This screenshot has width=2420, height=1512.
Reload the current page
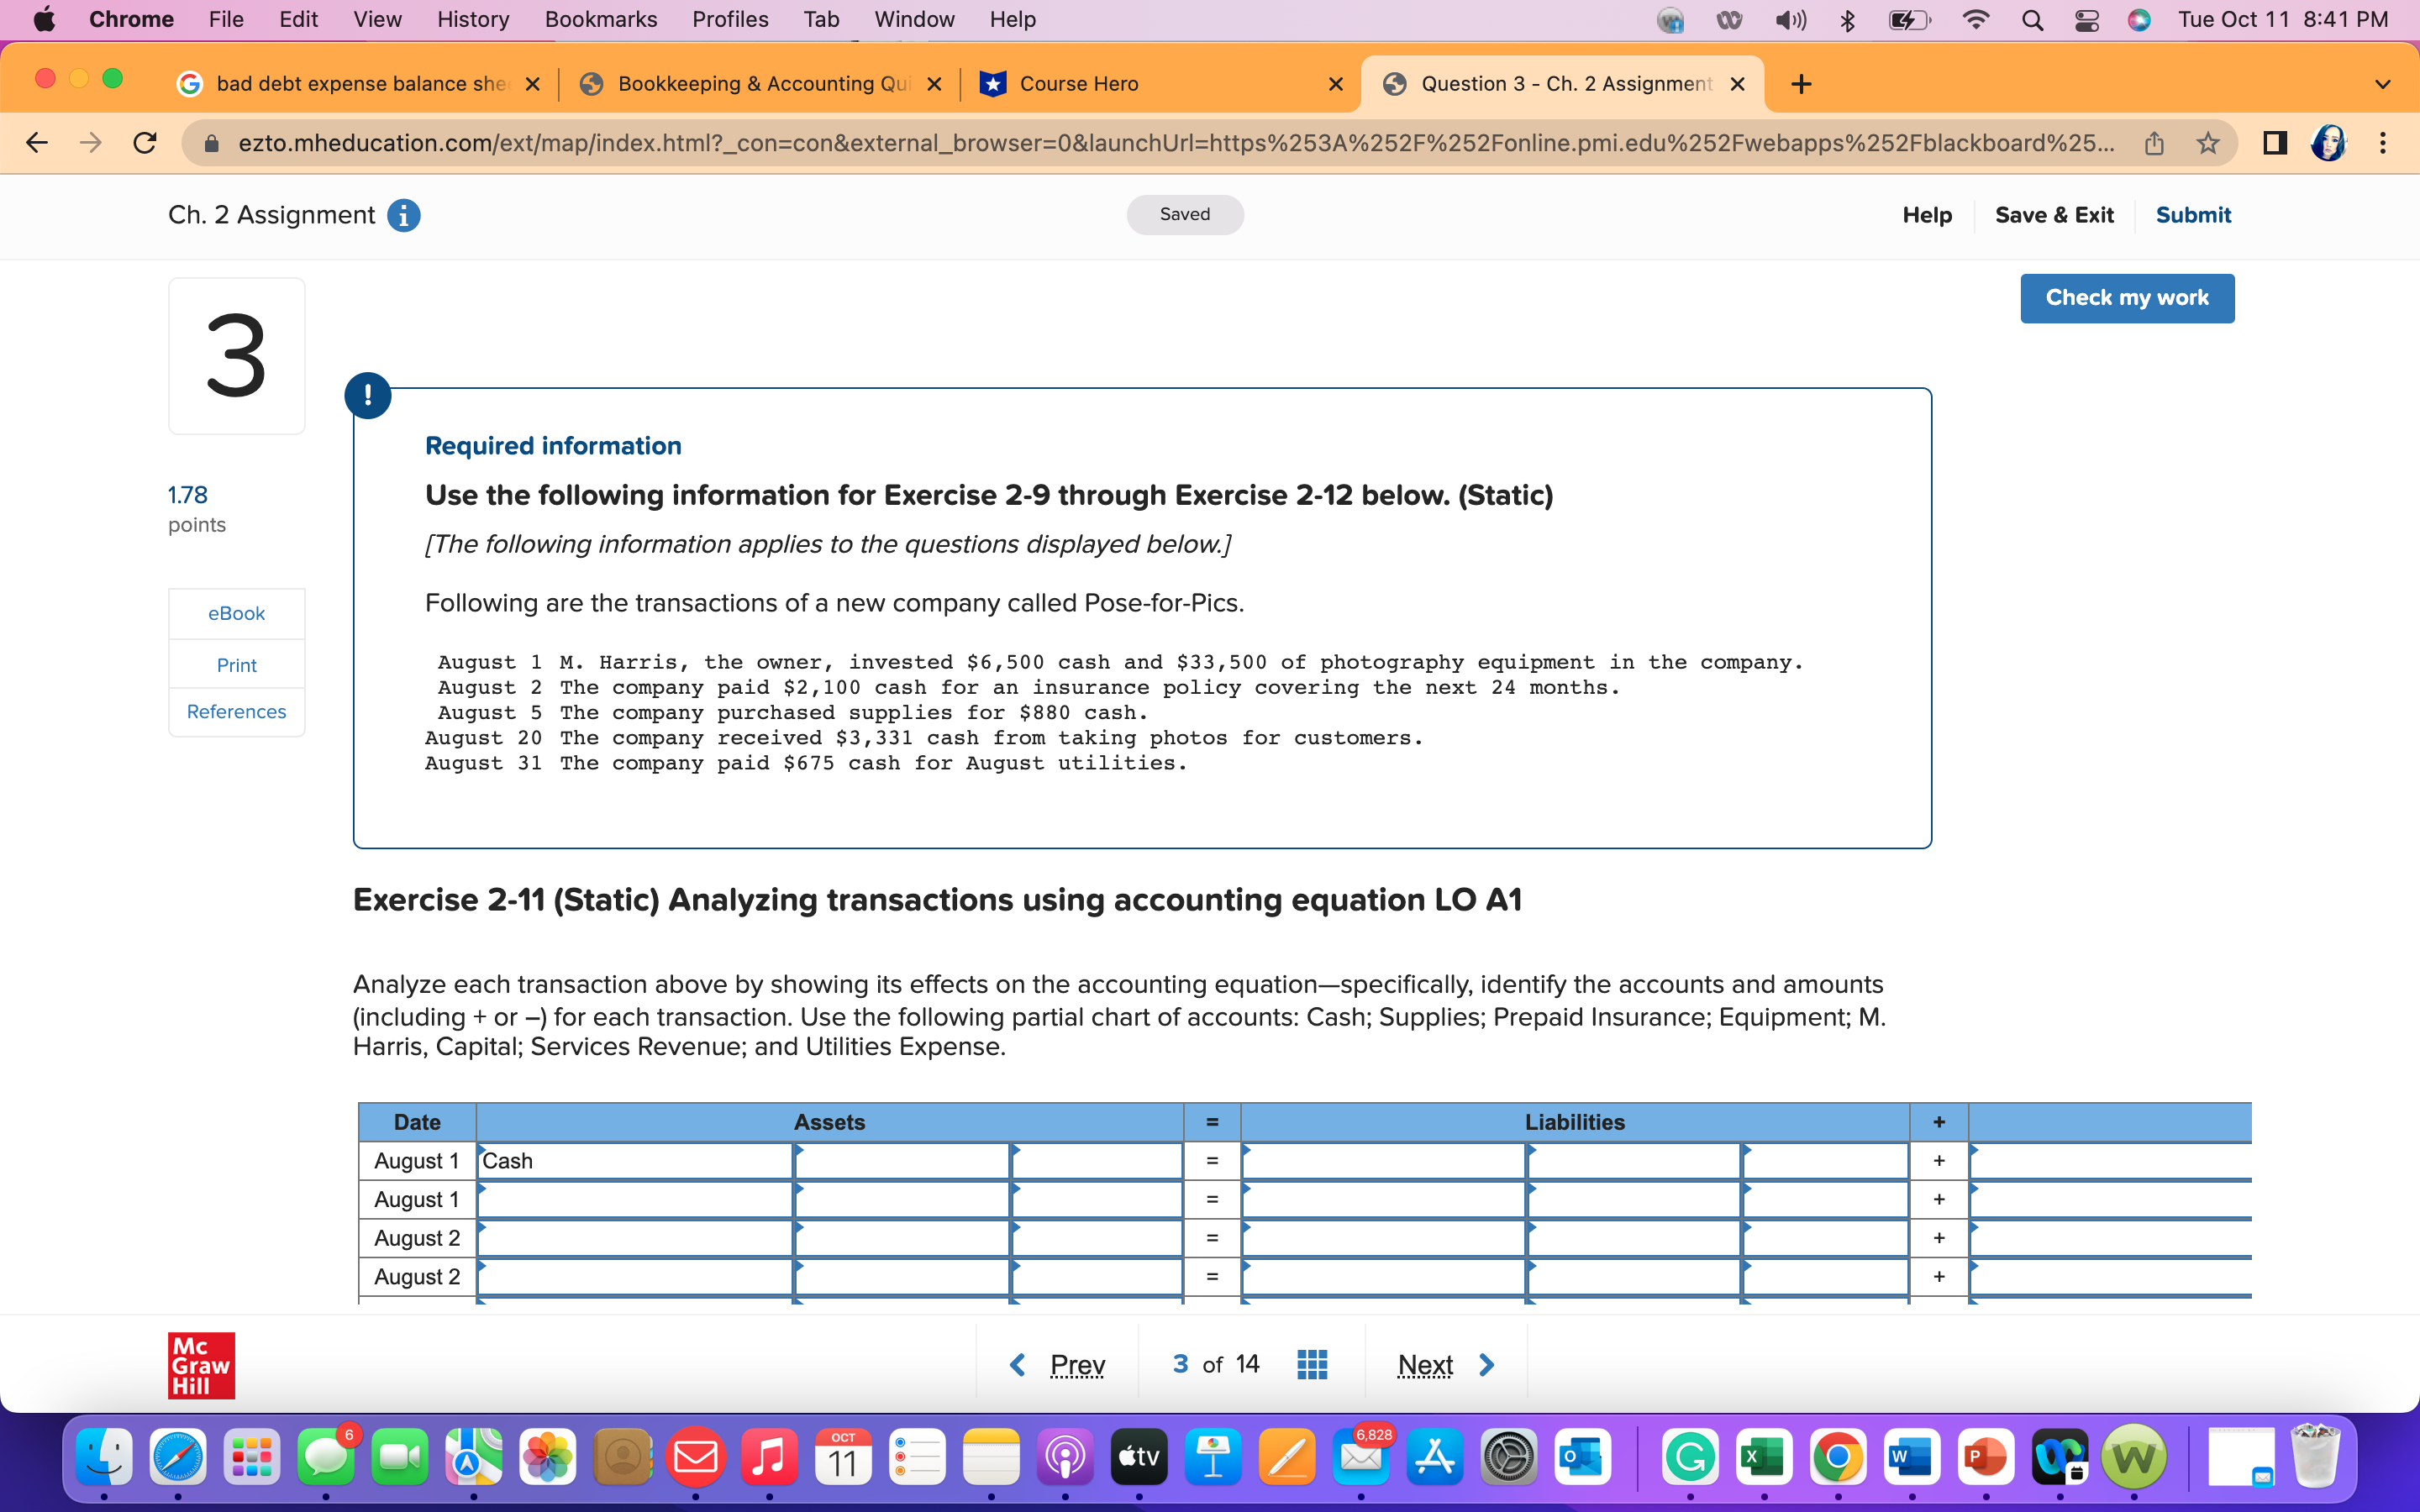144,142
